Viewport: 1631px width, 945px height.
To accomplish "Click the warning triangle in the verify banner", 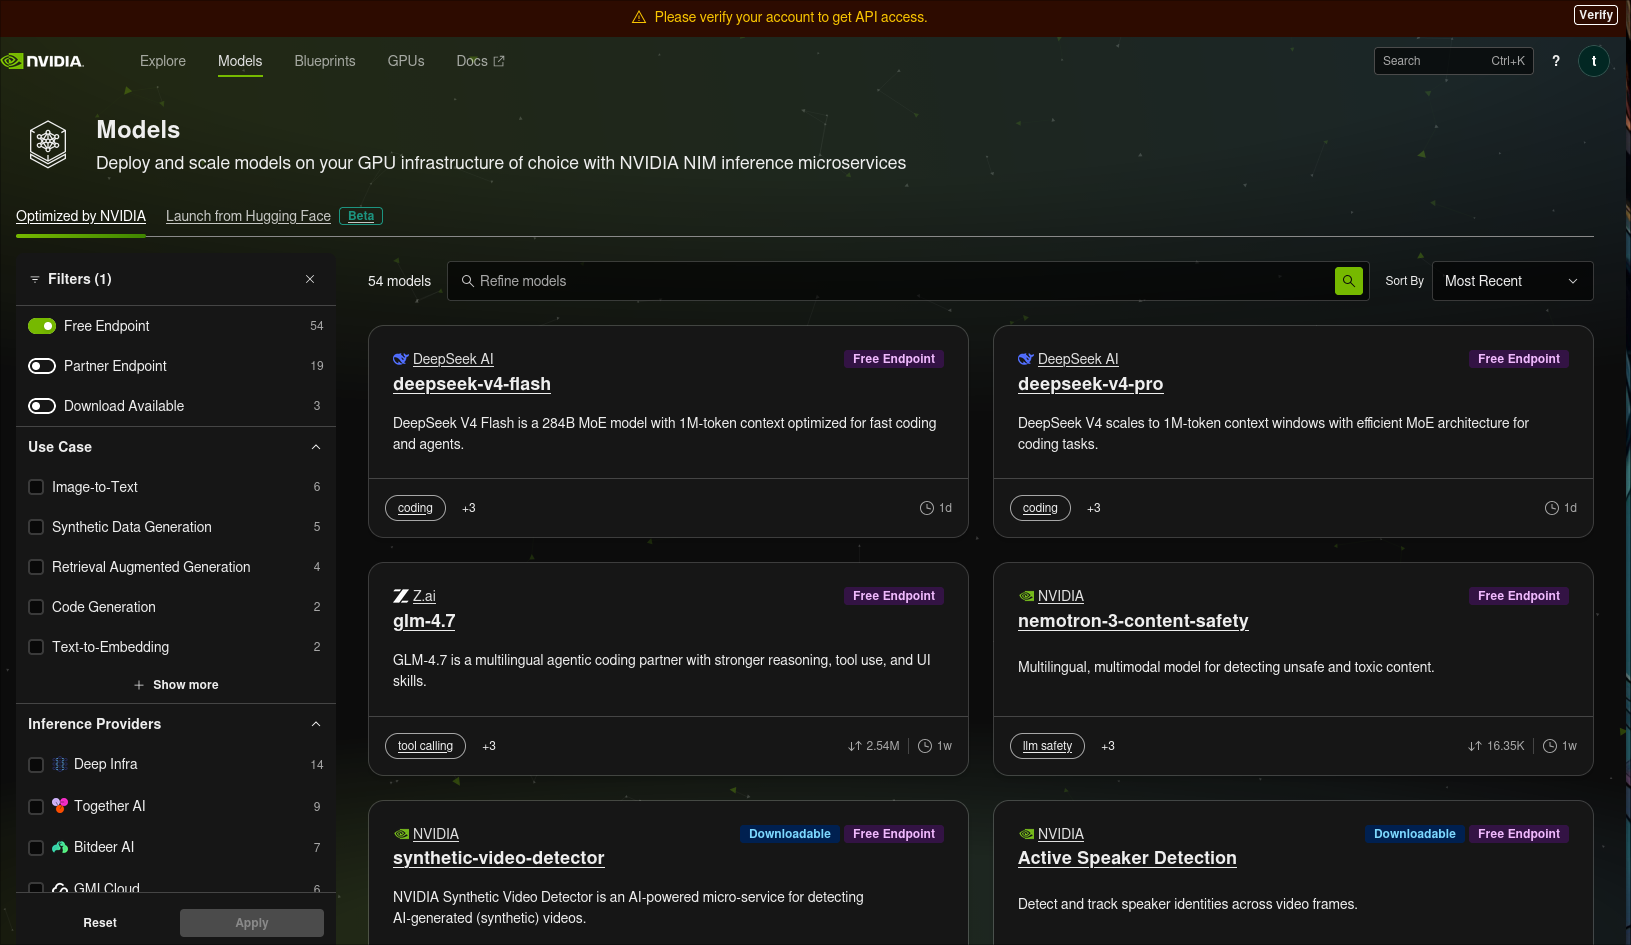I will click(639, 17).
